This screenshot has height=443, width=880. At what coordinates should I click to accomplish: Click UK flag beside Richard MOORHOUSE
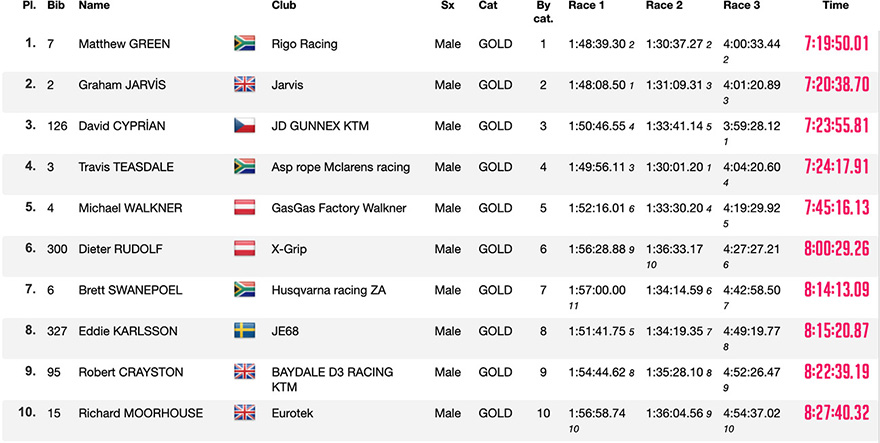click(245, 413)
